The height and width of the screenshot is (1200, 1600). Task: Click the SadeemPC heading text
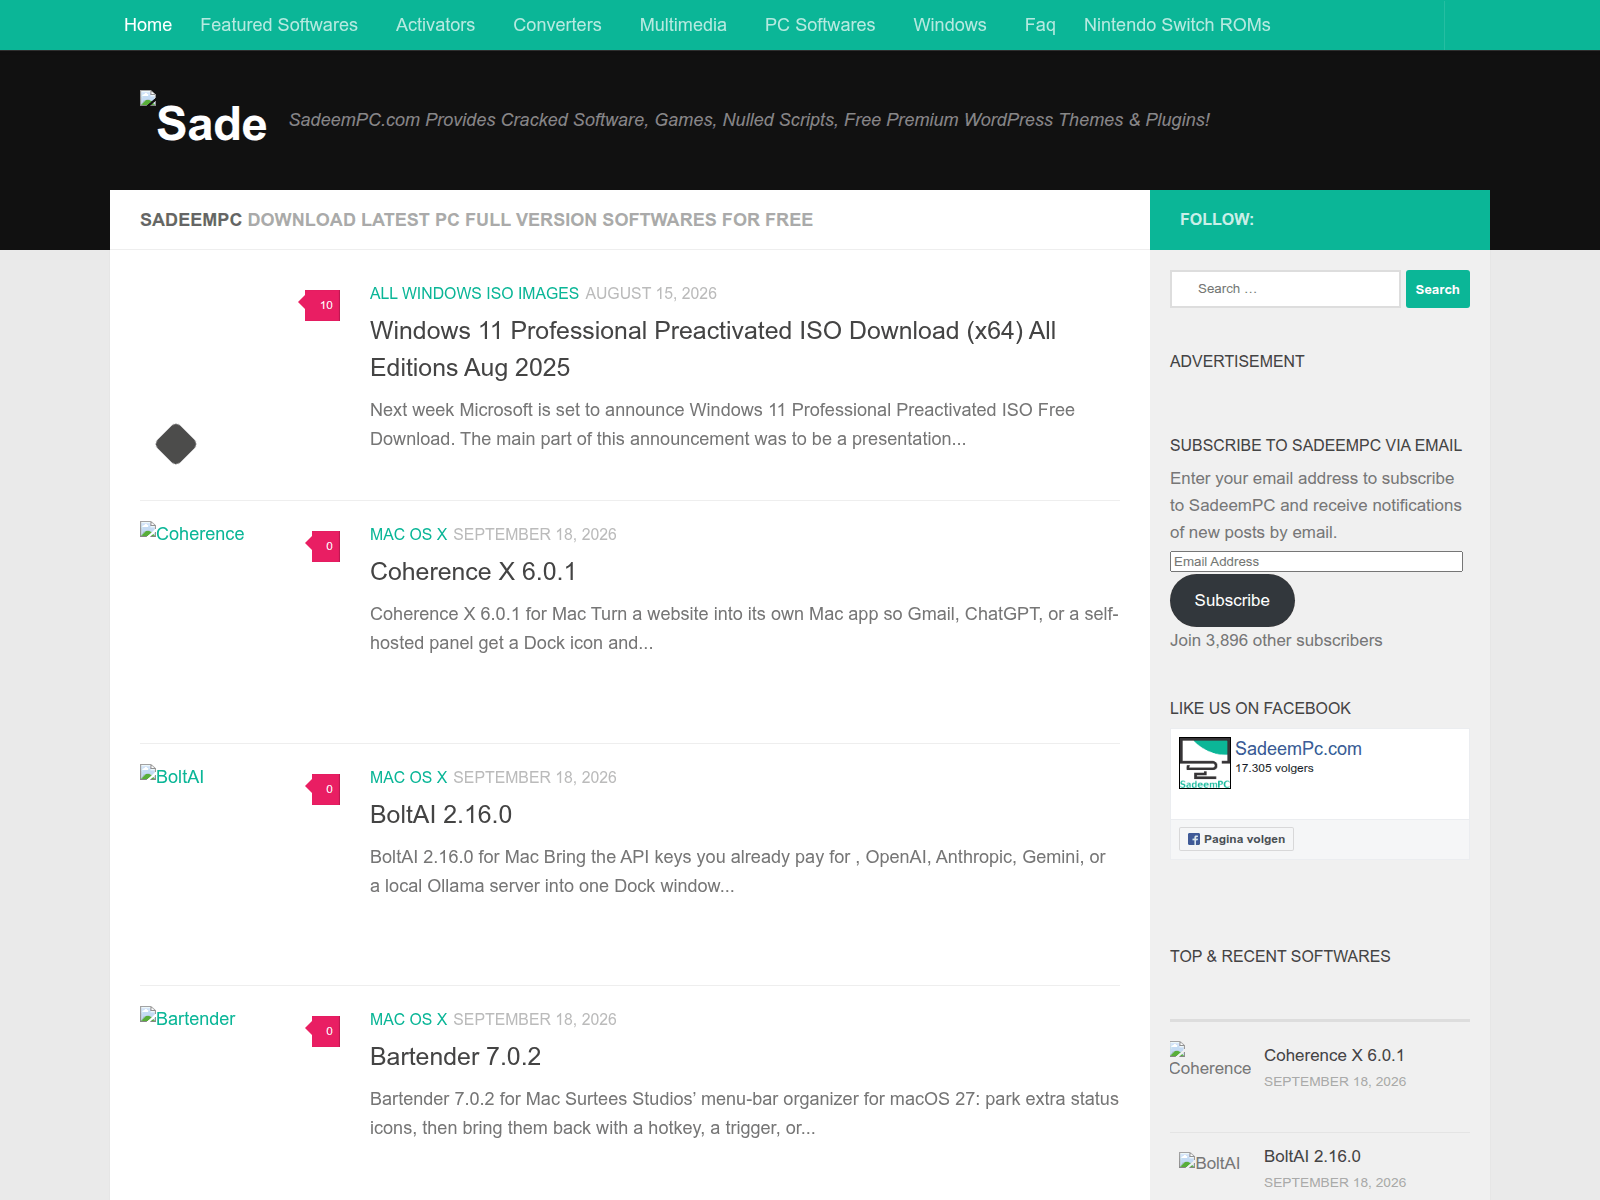pyautogui.click(x=191, y=220)
